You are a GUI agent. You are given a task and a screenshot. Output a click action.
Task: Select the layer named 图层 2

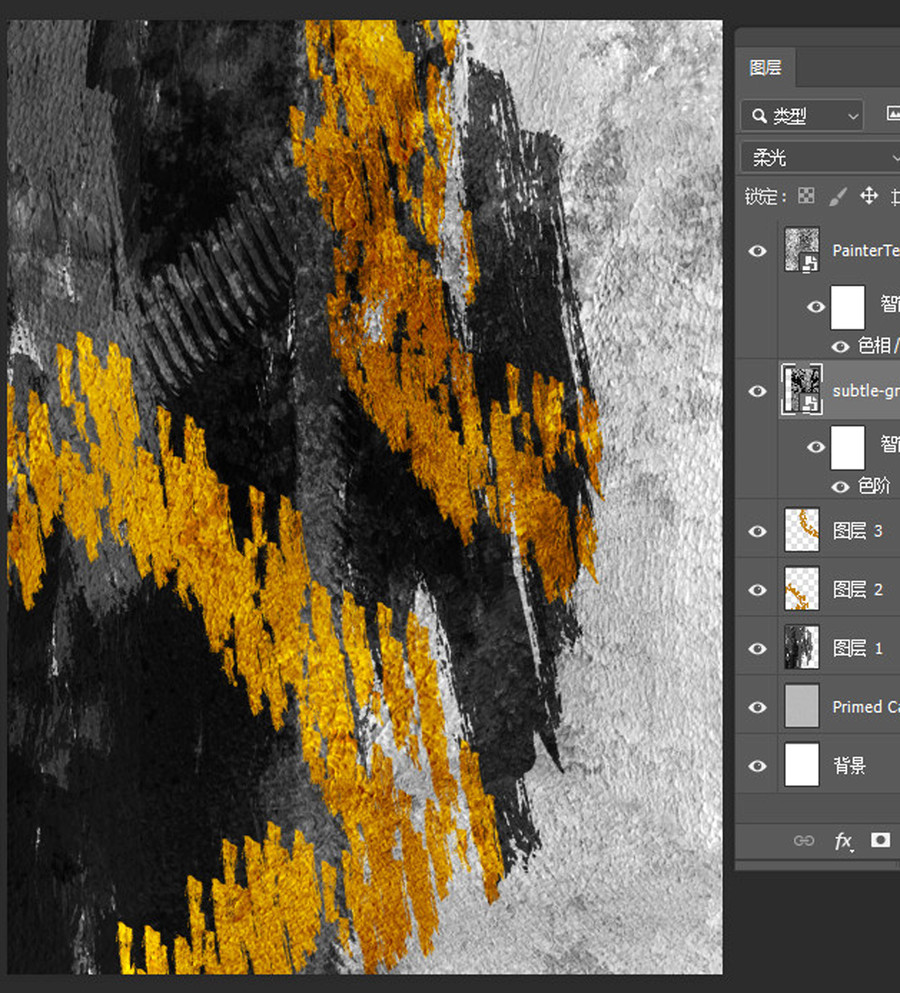pyautogui.click(x=858, y=590)
